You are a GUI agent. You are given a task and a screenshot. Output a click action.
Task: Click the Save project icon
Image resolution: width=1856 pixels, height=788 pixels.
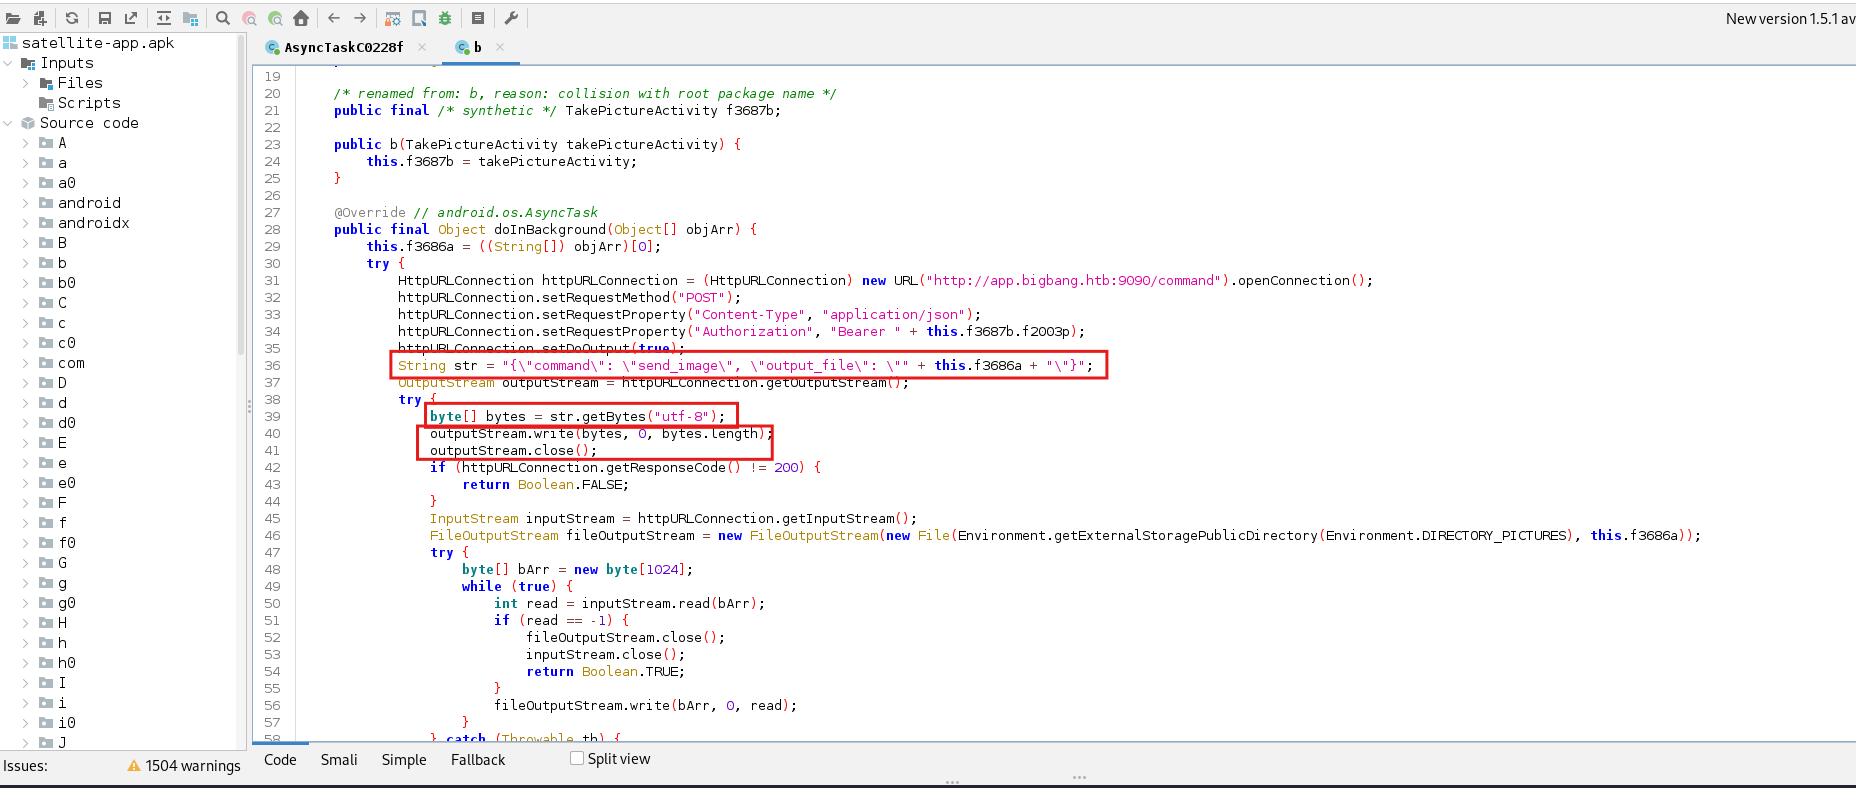(105, 18)
